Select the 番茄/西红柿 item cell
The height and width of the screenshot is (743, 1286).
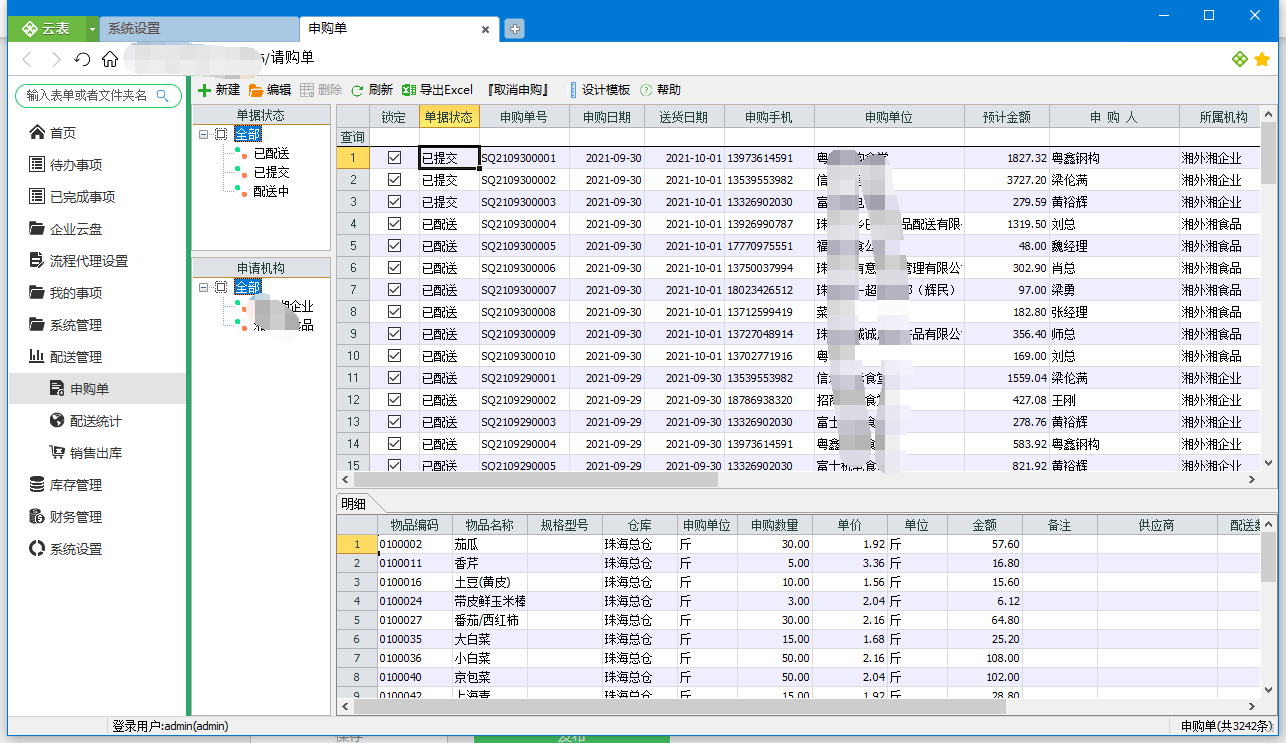(x=490, y=620)
